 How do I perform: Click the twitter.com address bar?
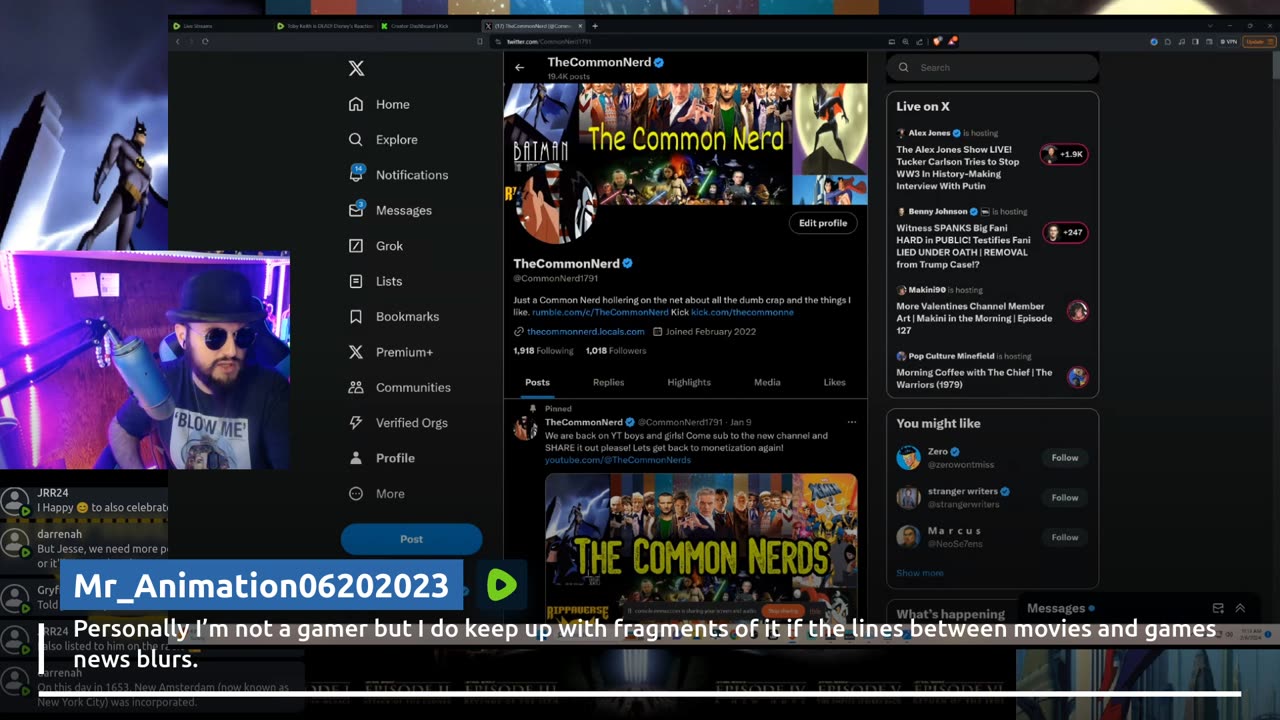point(690,41)
